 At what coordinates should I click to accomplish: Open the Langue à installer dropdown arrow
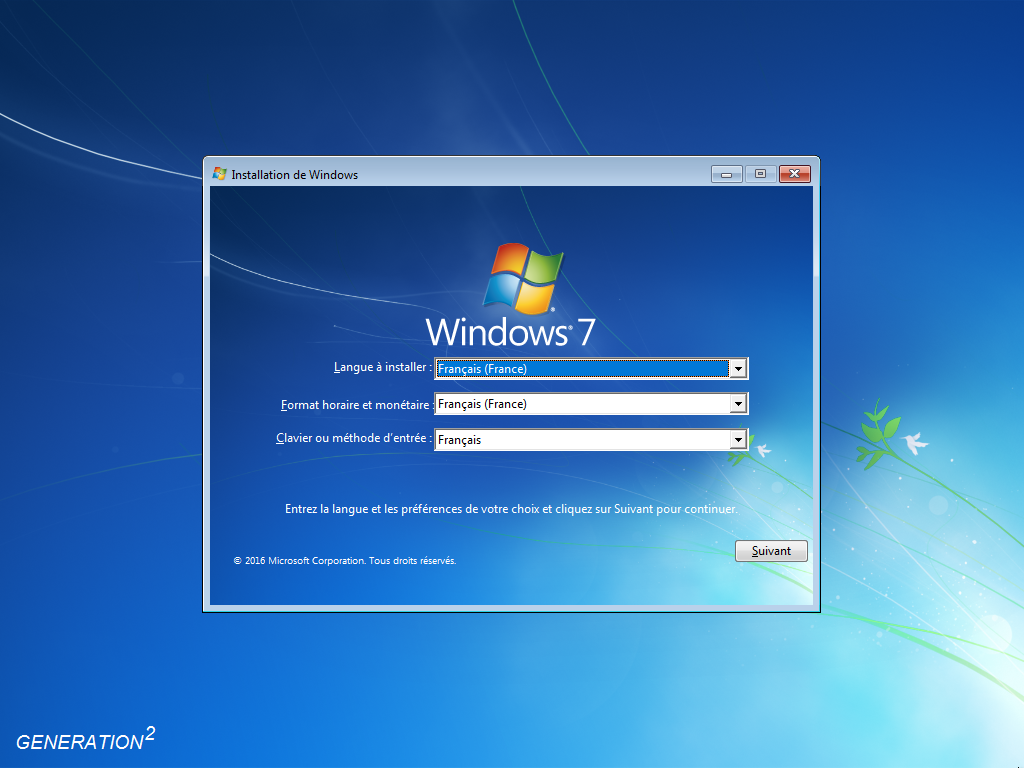click(738, 369)
